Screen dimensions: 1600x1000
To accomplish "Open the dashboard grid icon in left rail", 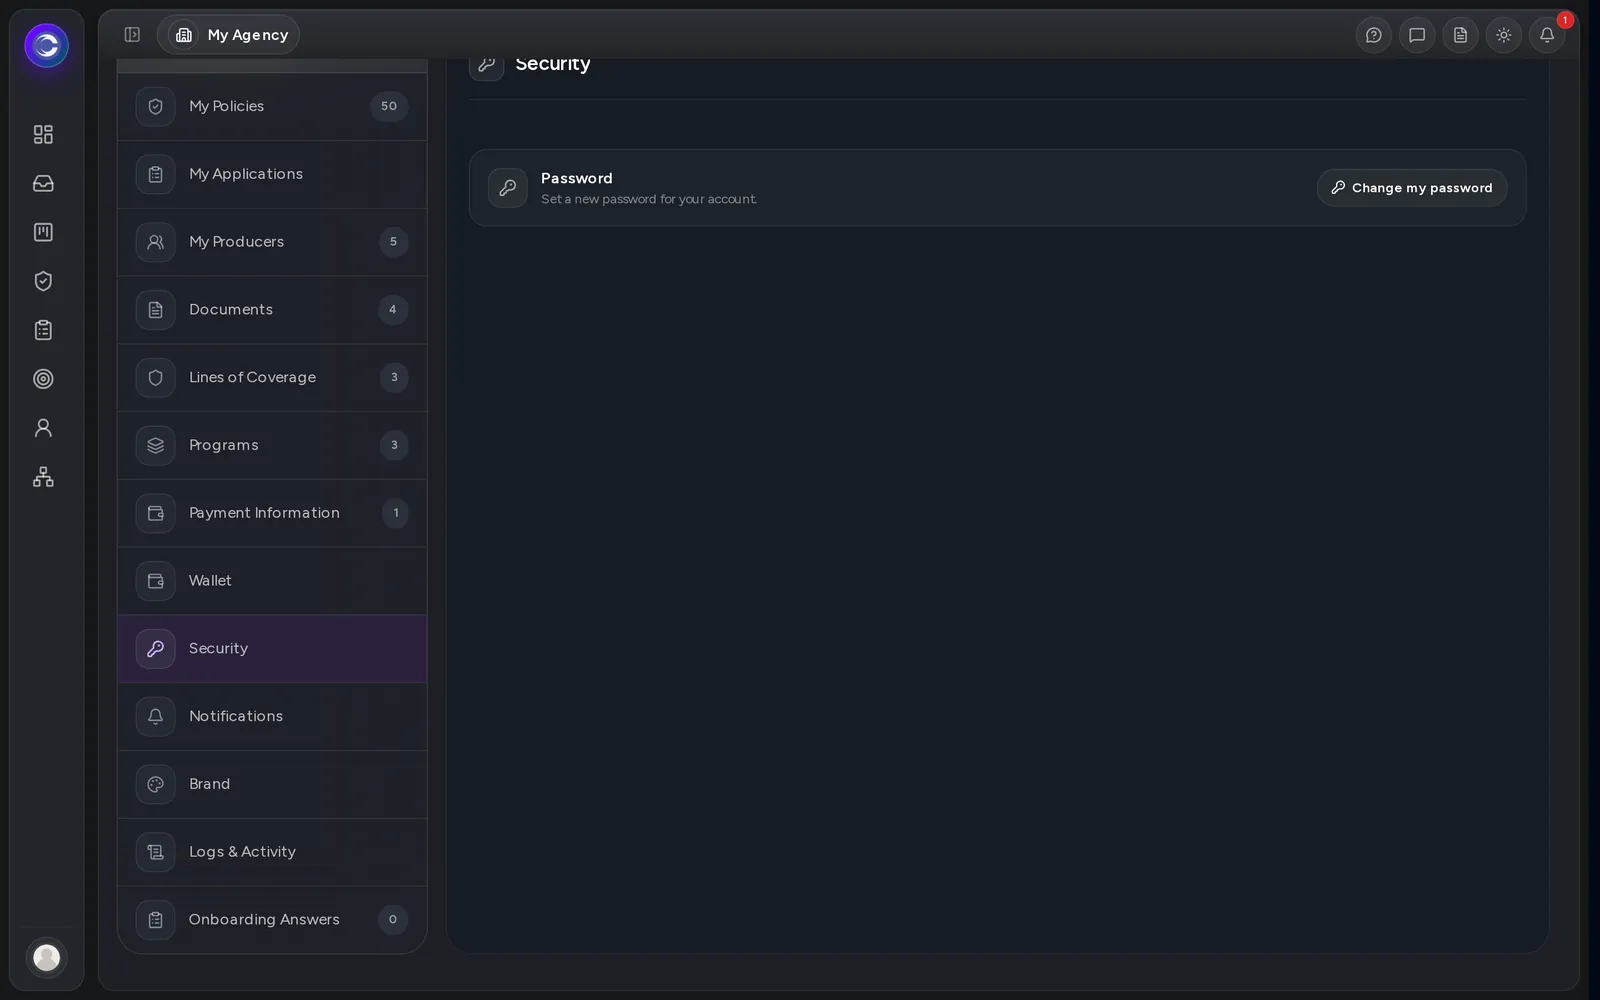I will coord(43,134).
